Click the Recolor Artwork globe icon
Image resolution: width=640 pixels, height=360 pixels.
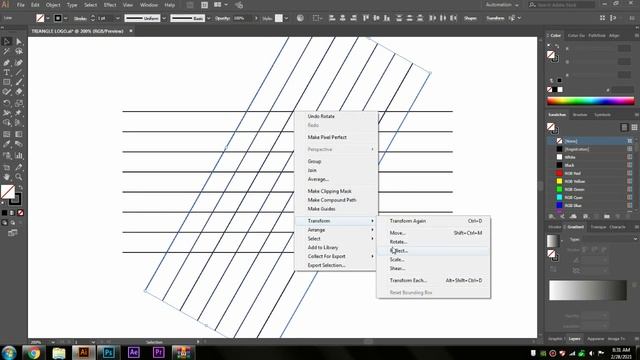(x=300, y=18)
